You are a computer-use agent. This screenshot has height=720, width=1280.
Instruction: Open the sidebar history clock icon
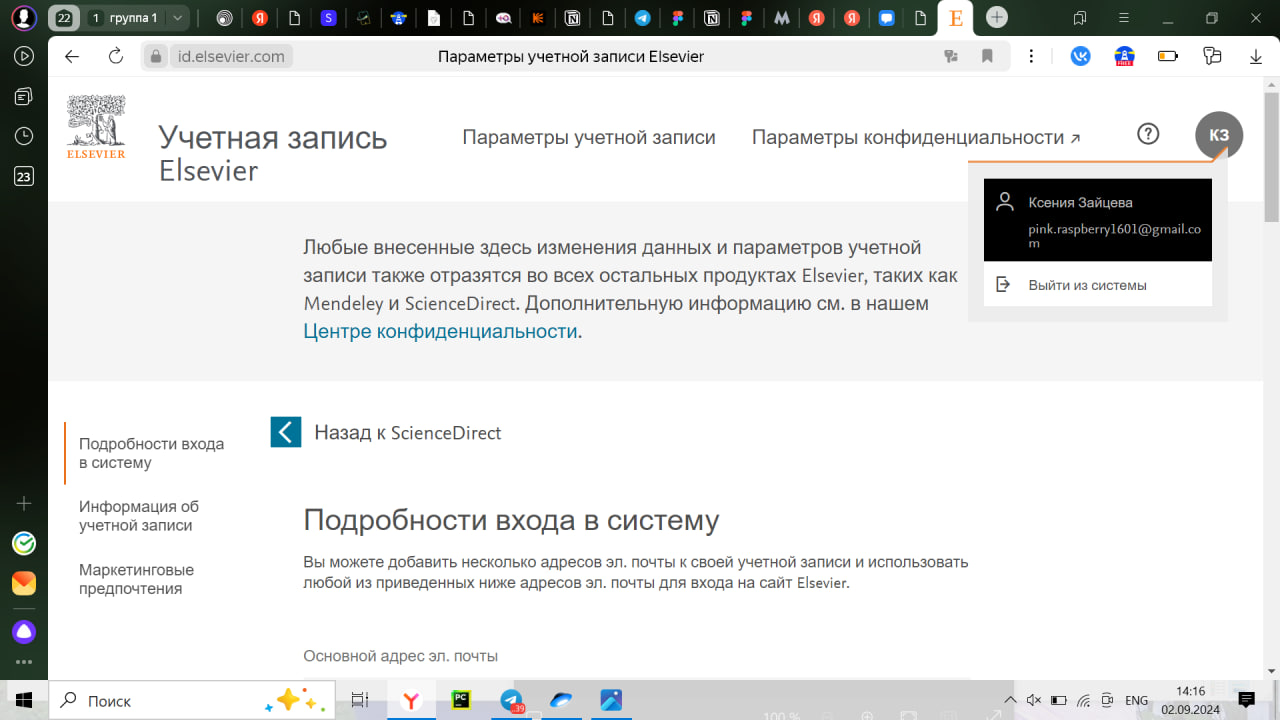pos(24,136)
